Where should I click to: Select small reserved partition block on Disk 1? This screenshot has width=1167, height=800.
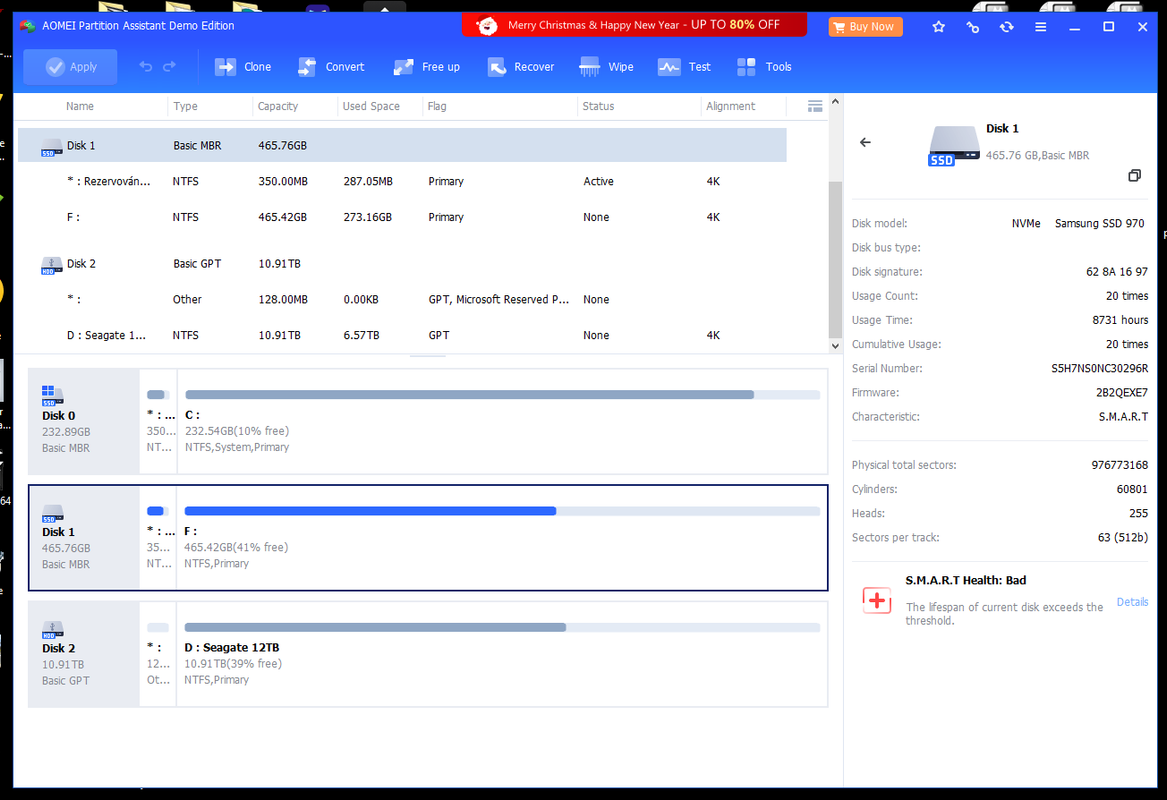coord(159,537)
